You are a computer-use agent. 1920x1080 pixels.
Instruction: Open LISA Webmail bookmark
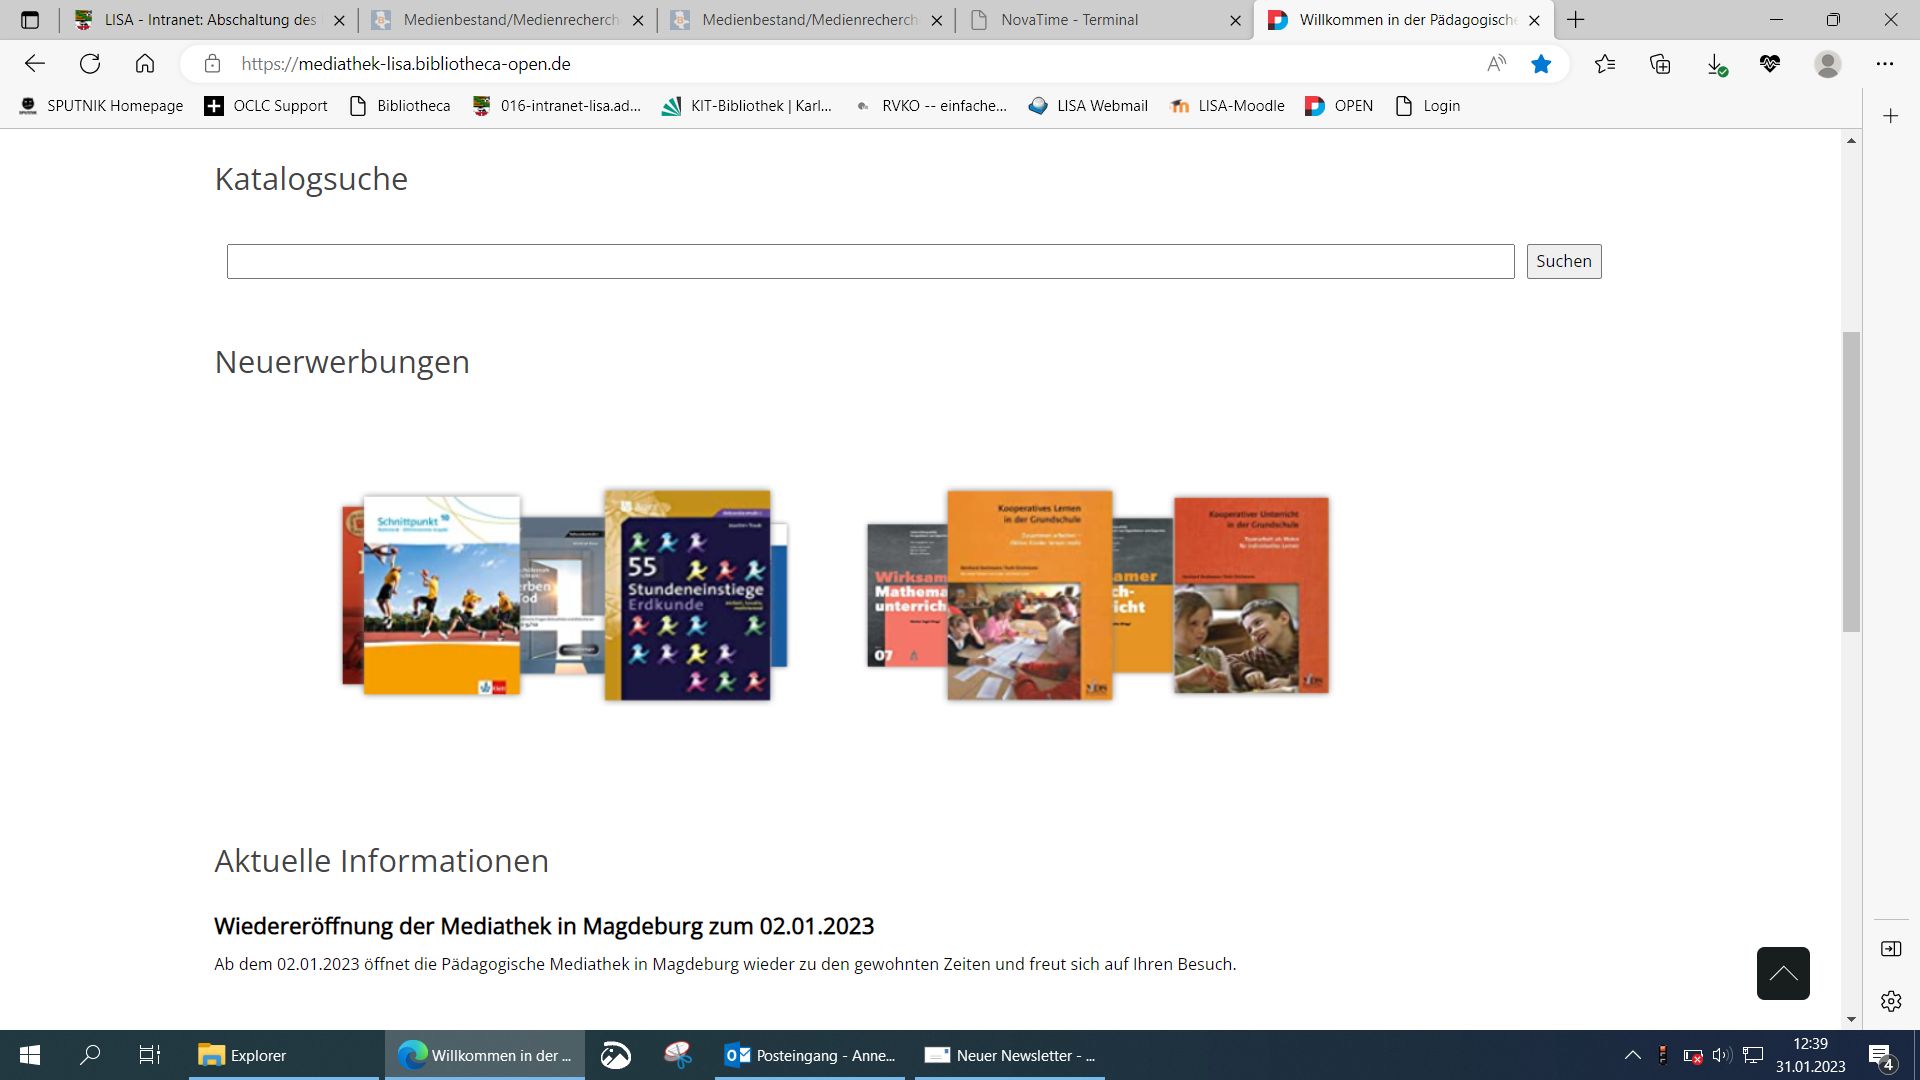pos(1088,106)
